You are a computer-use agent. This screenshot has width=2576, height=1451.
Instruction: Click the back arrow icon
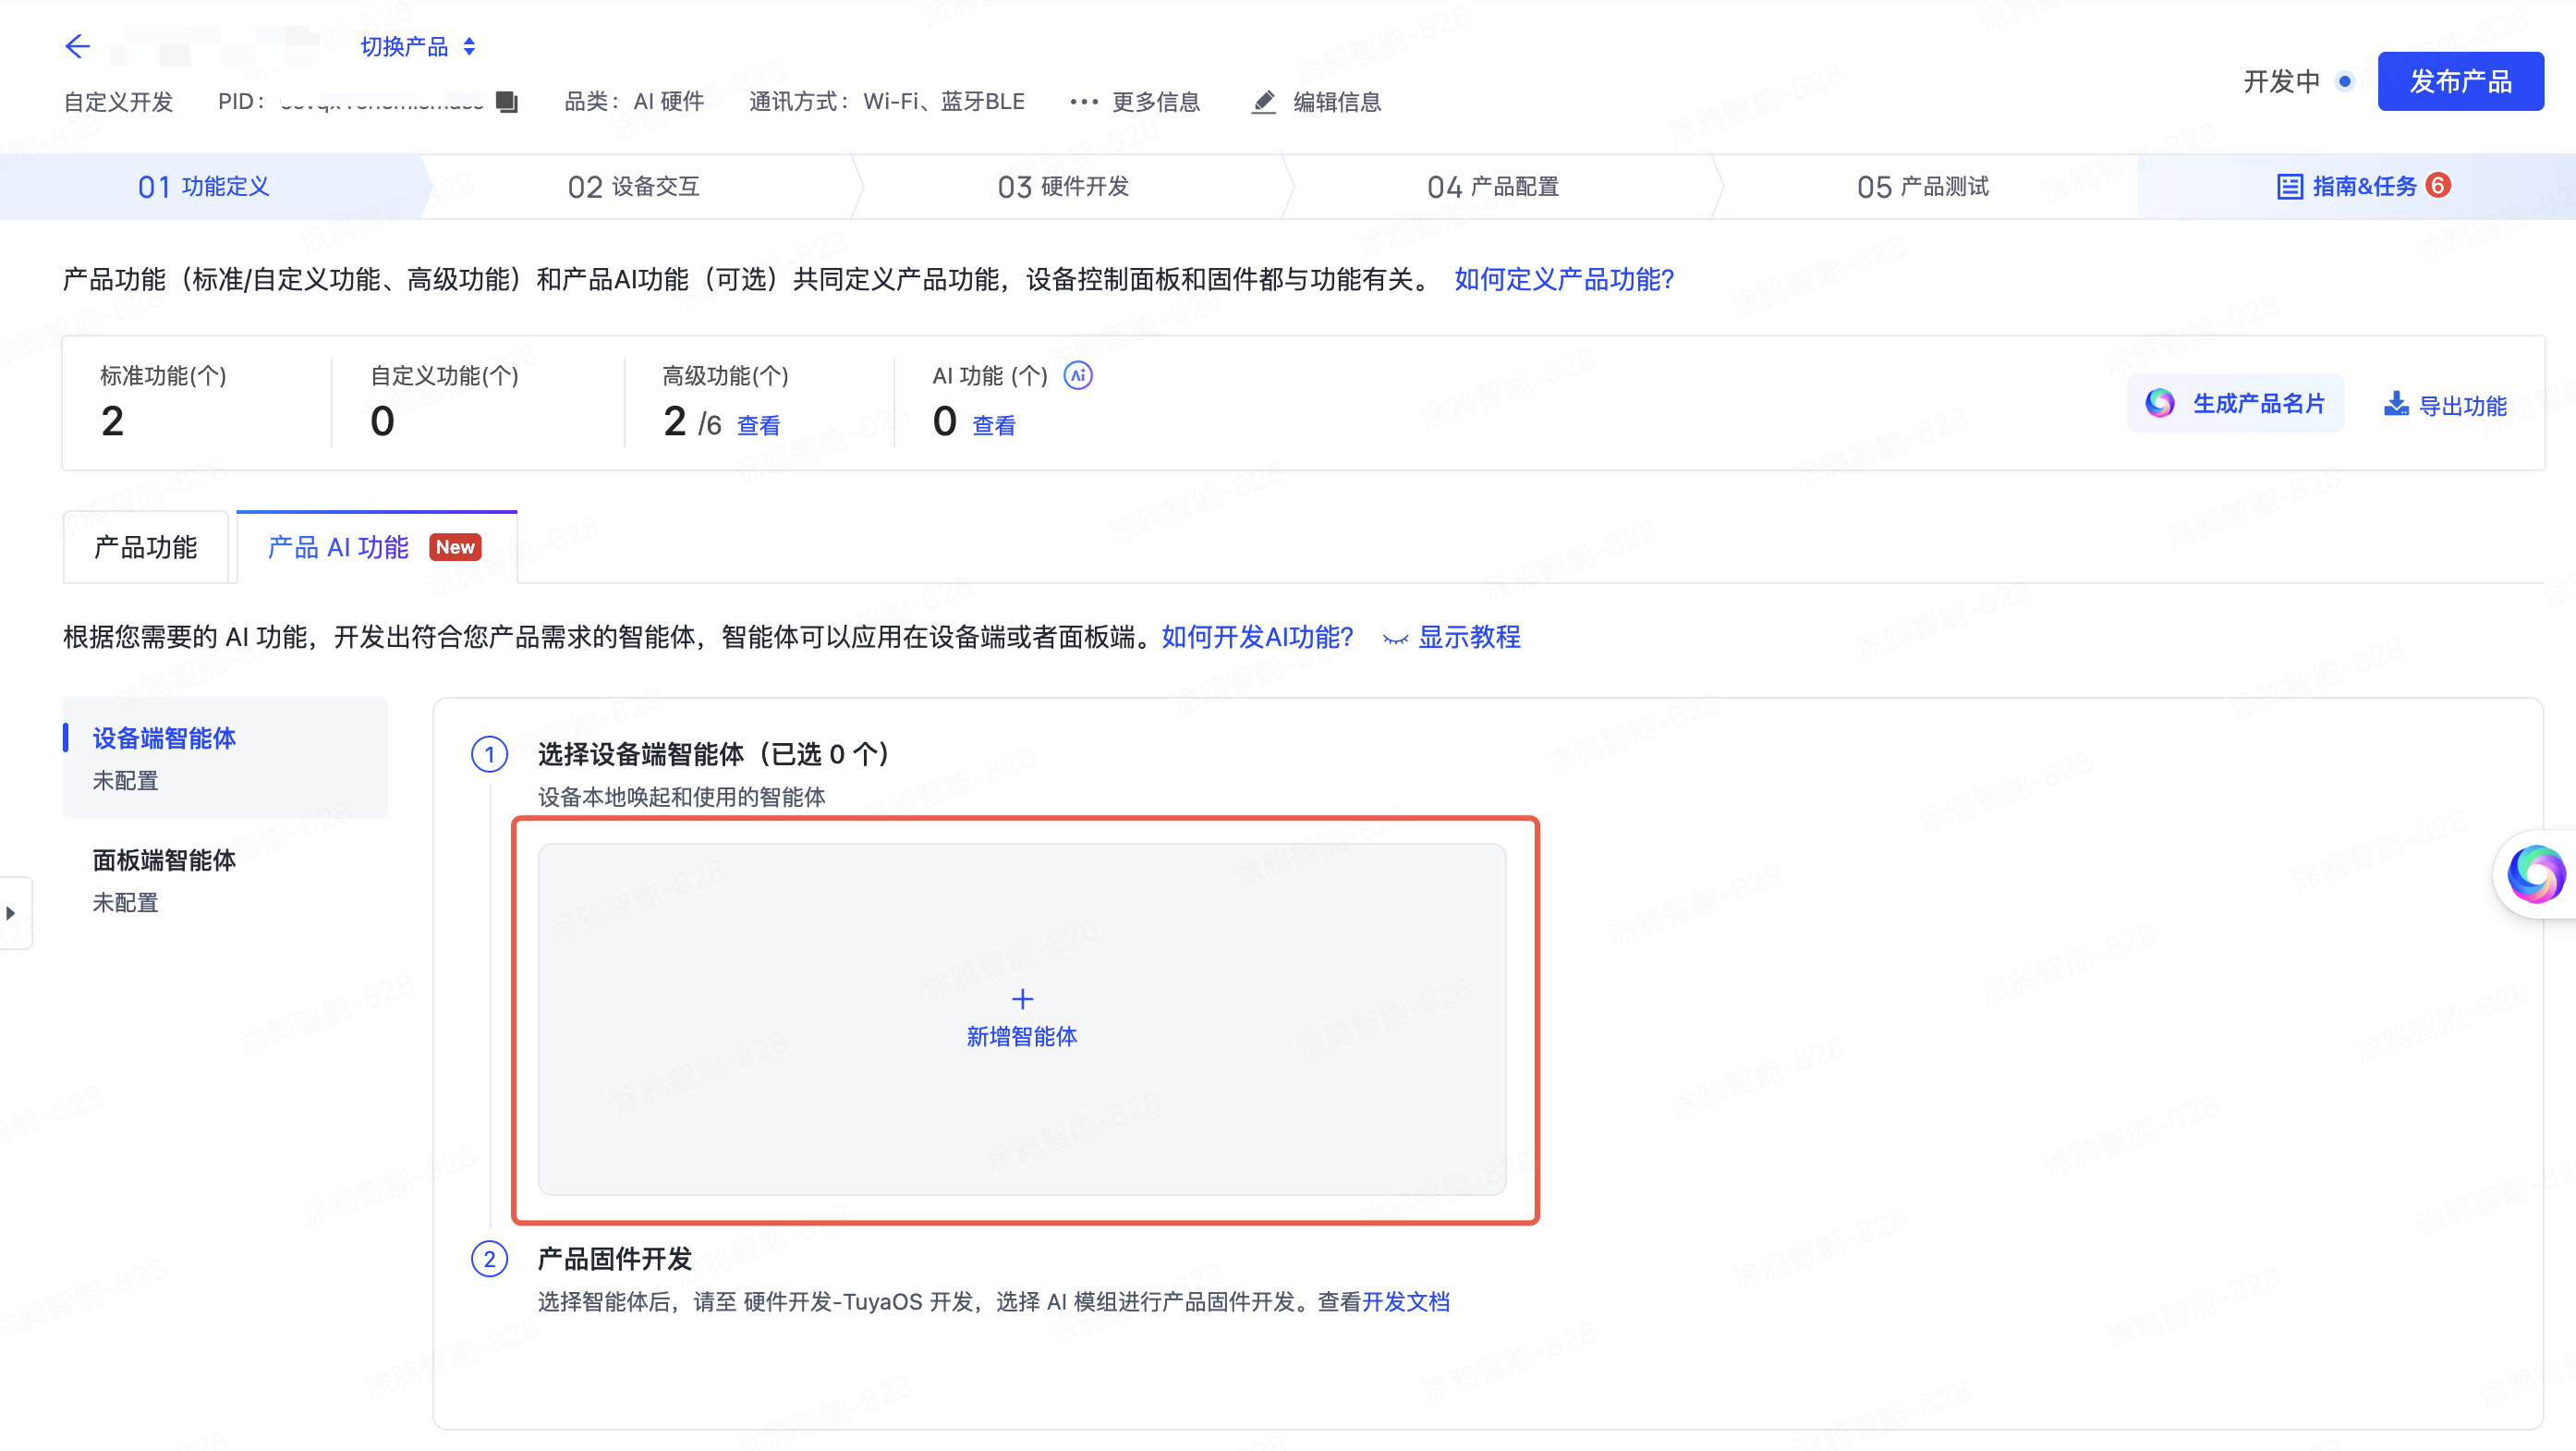point(77,46)
